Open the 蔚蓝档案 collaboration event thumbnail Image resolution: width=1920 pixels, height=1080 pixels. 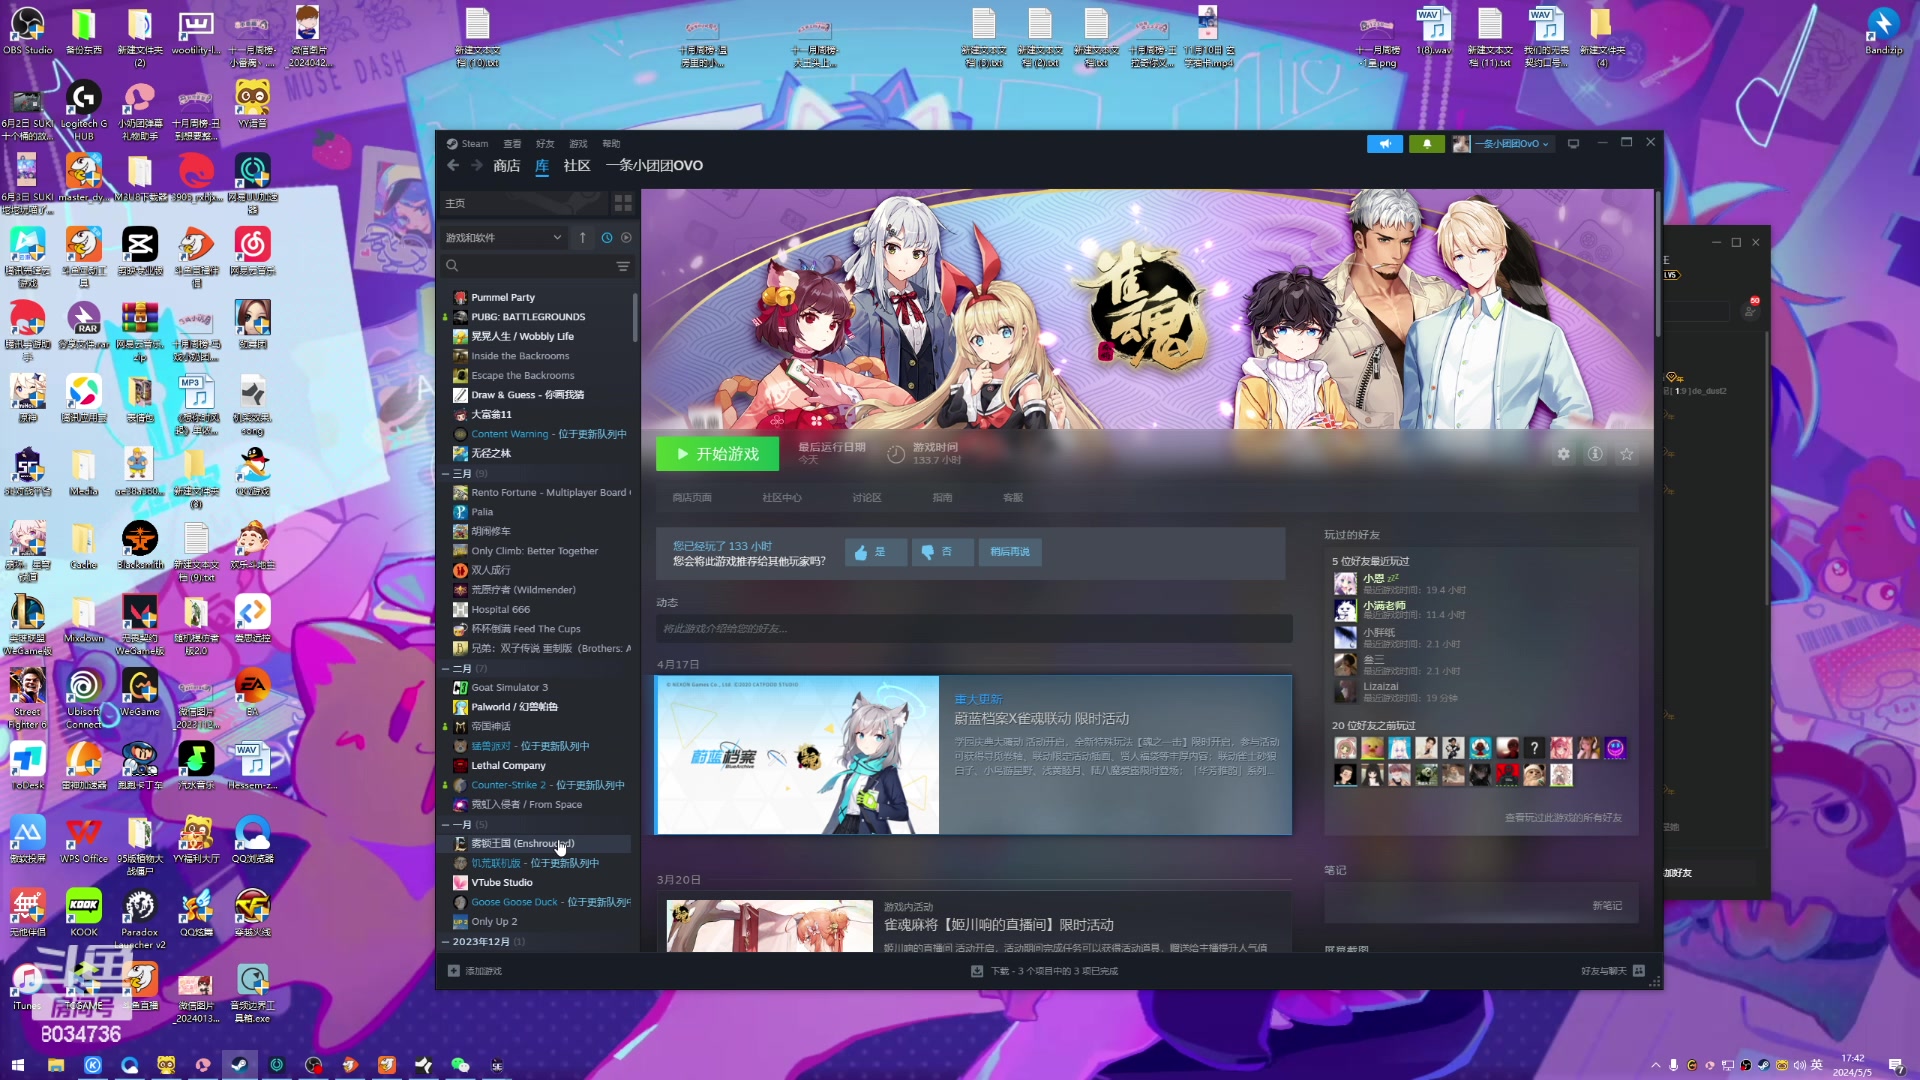[797, 756]
